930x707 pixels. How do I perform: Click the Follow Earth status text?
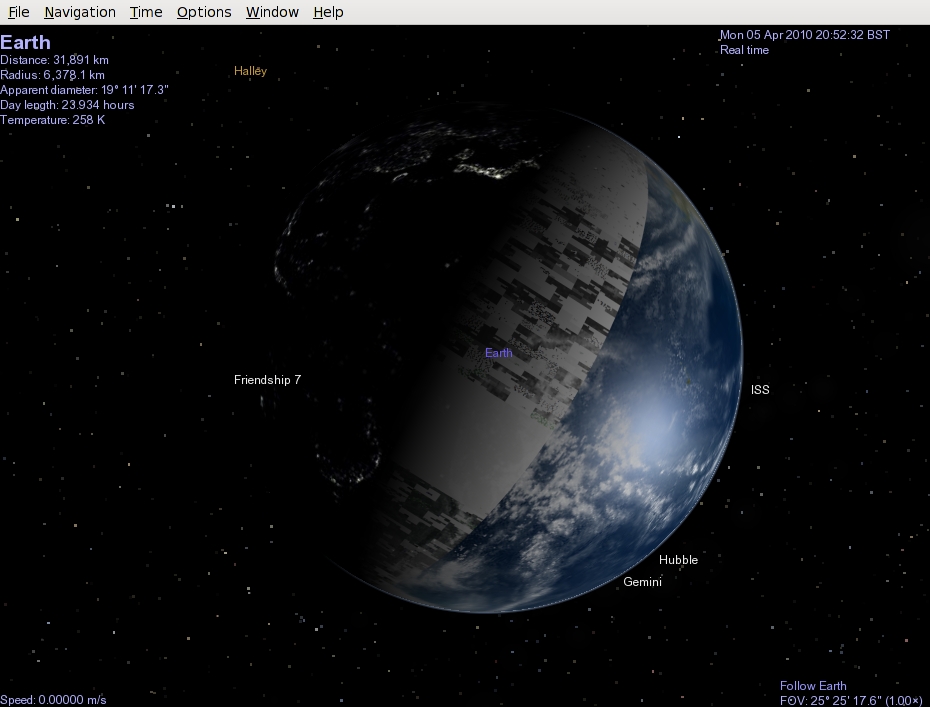(x=813, y=686)
